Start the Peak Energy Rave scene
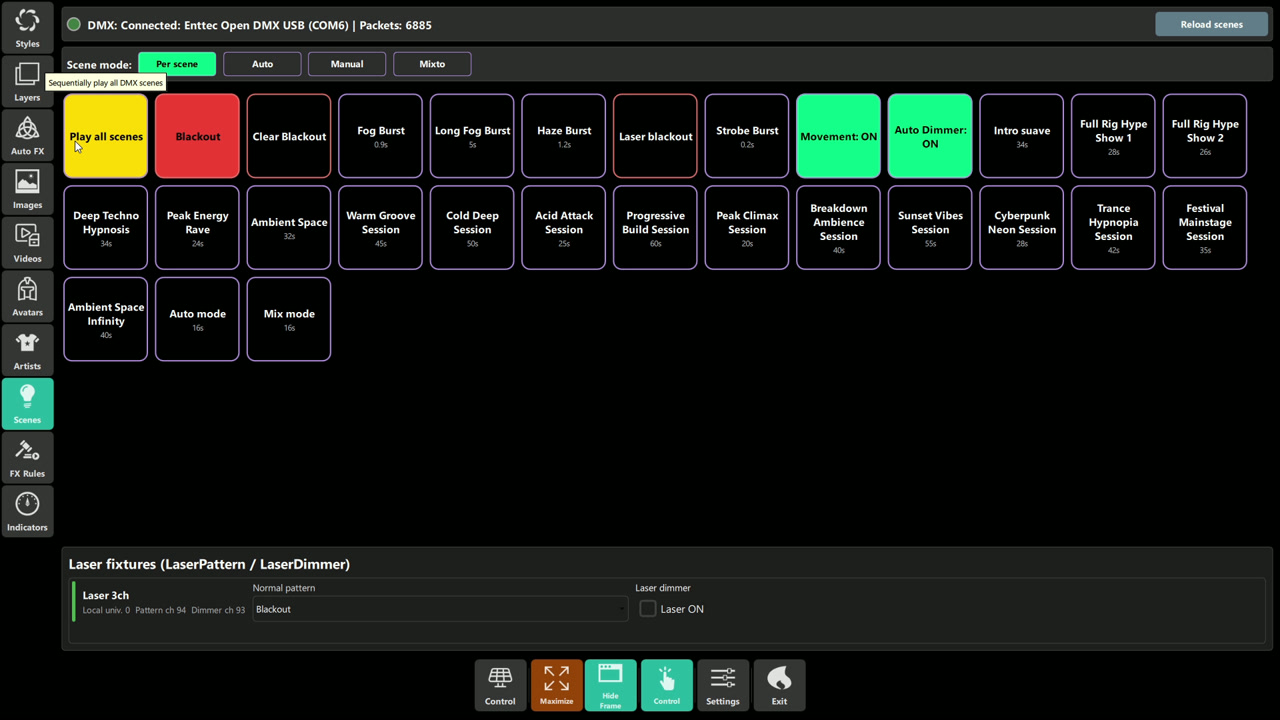This screenshot has height=720, width=1280. (x=197, y=228)
